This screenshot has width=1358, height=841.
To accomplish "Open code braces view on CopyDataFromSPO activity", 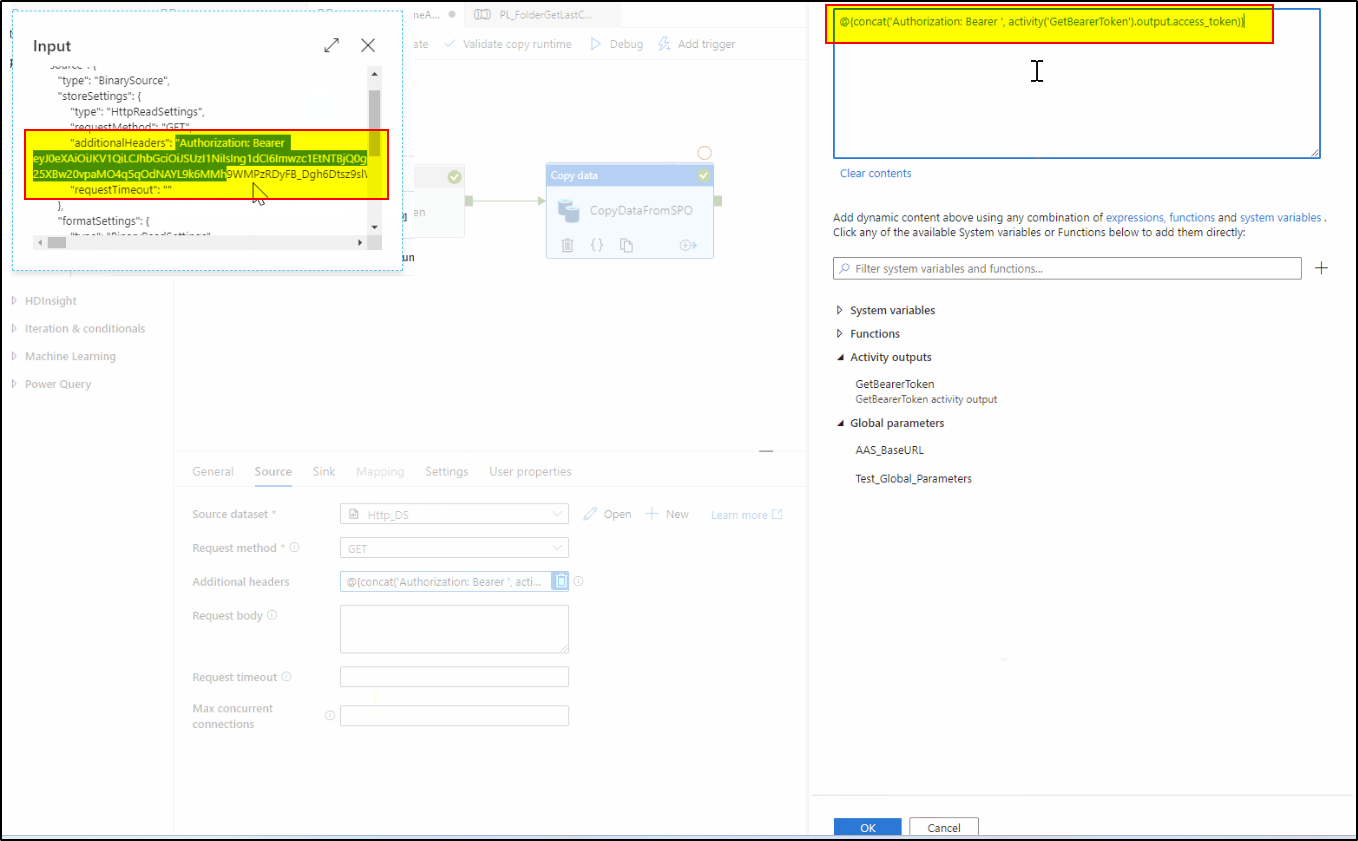I will coord(596,244).
